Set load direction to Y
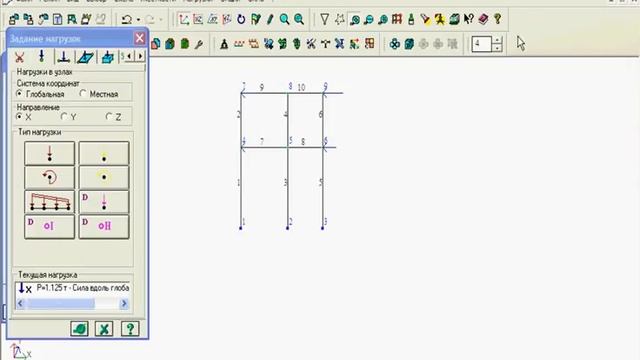This screenshot has height=360, width=640. 68,117
